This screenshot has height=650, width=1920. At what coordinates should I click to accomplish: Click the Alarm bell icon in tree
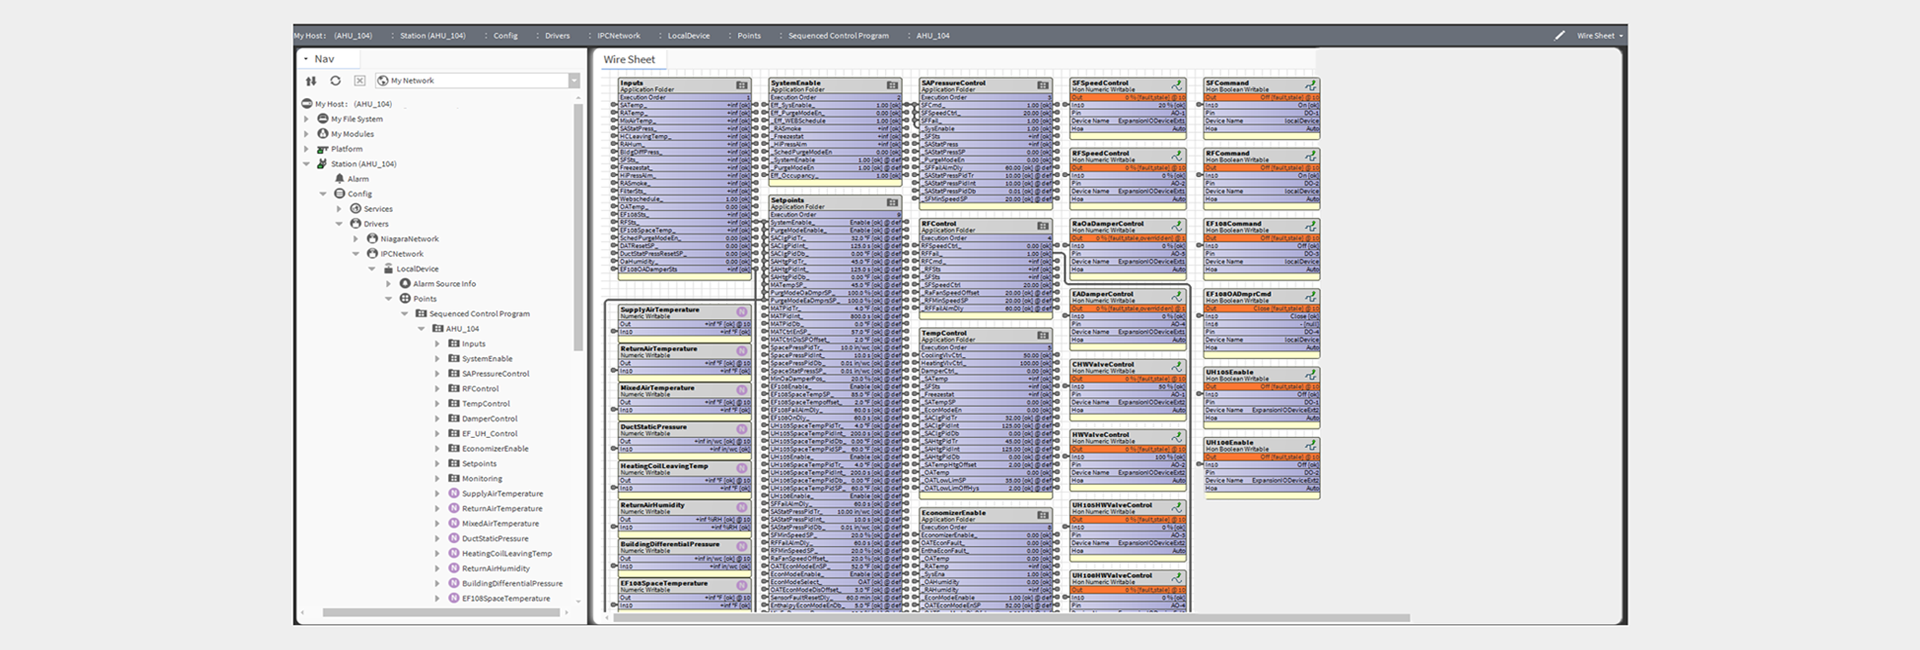pos(339,179)
